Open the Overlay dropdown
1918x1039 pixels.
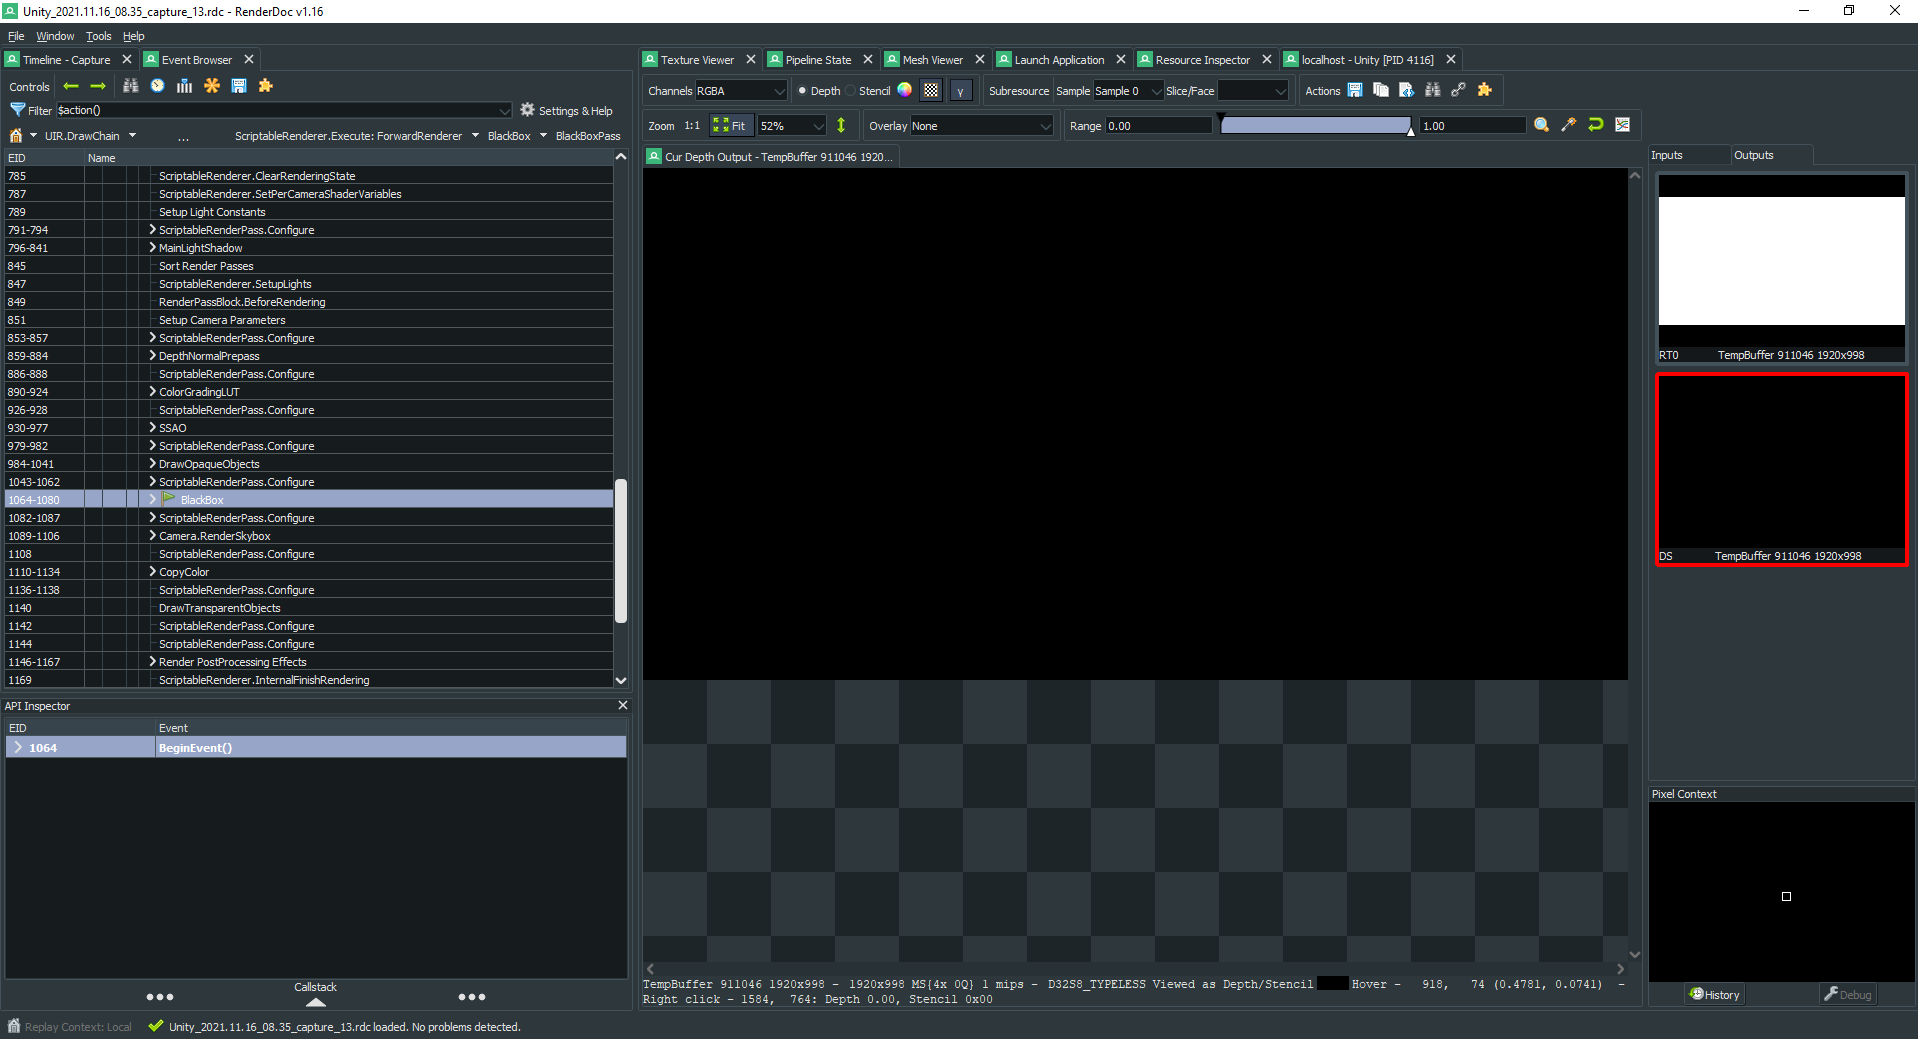tap(980, 126)
